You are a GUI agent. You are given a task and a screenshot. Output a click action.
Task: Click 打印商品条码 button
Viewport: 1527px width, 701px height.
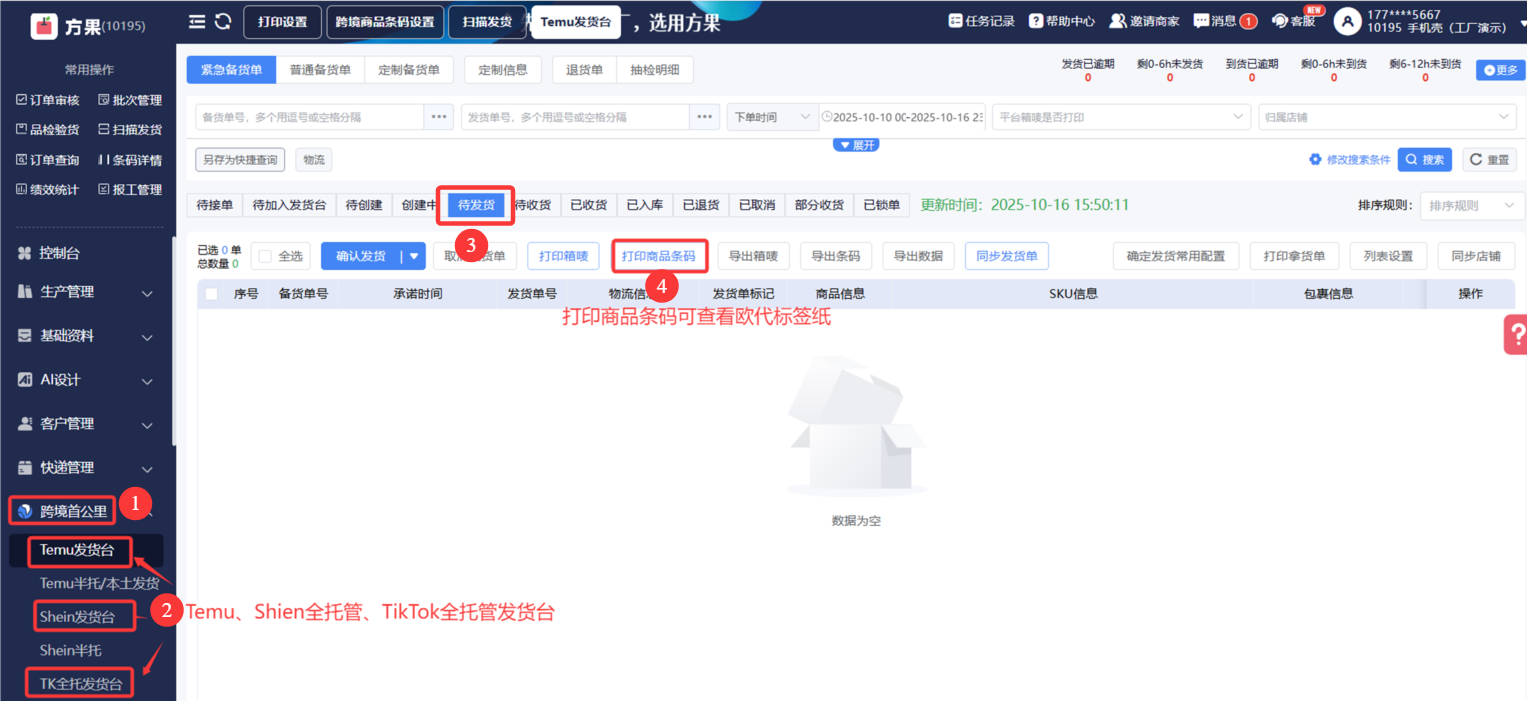click(658, 256)
